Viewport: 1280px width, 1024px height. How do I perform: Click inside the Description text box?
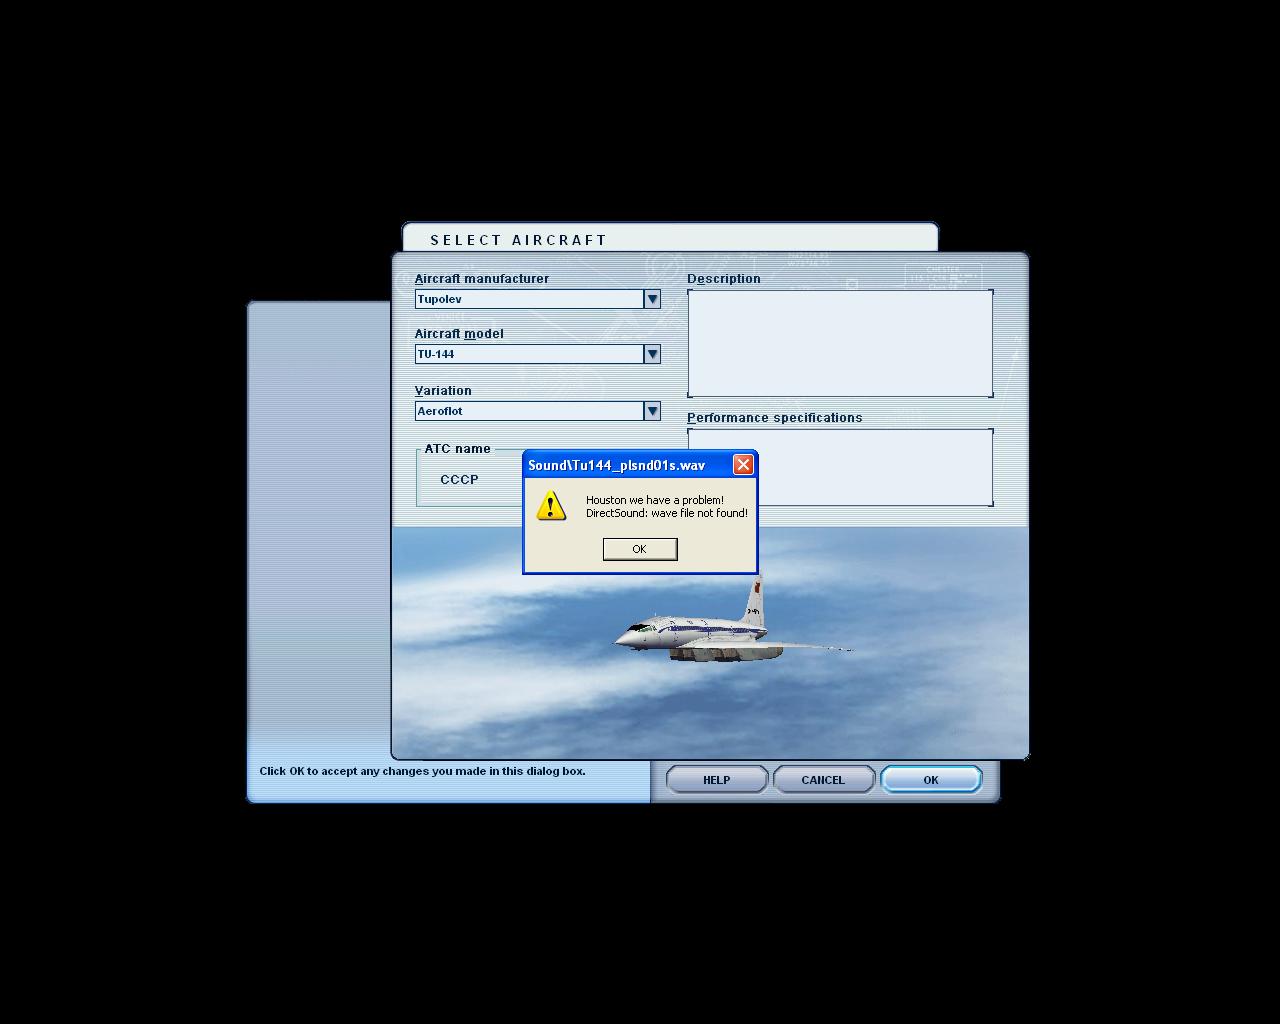point(840,343)
